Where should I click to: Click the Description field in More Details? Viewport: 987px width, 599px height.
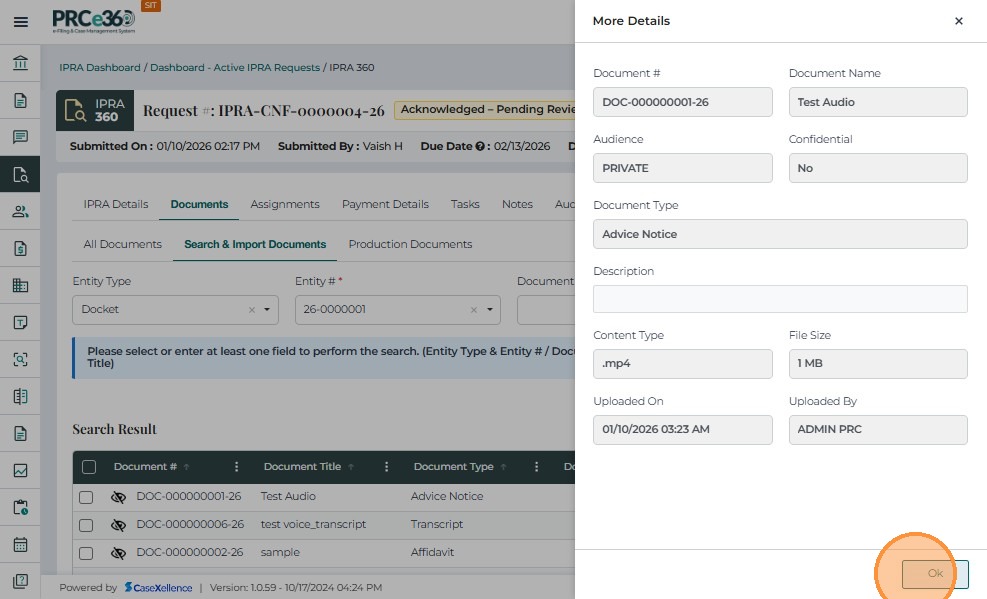[780, 299]
